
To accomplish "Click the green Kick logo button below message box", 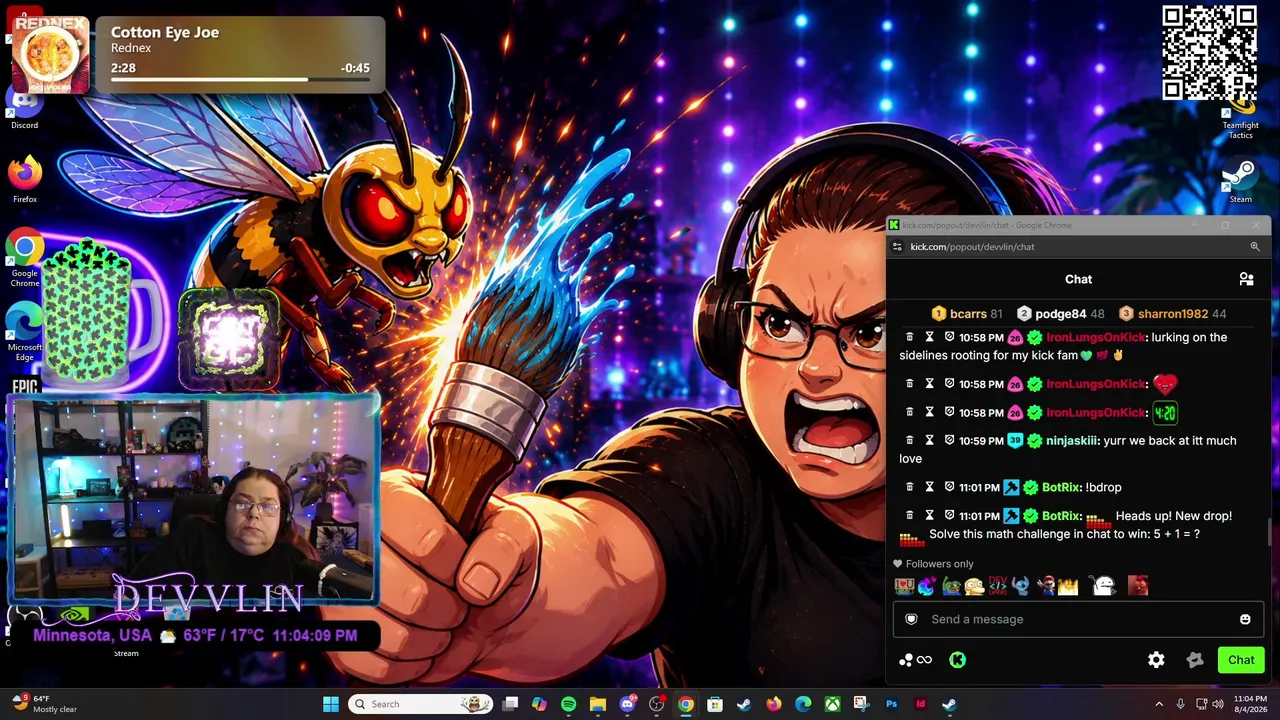I will point(957,660).
